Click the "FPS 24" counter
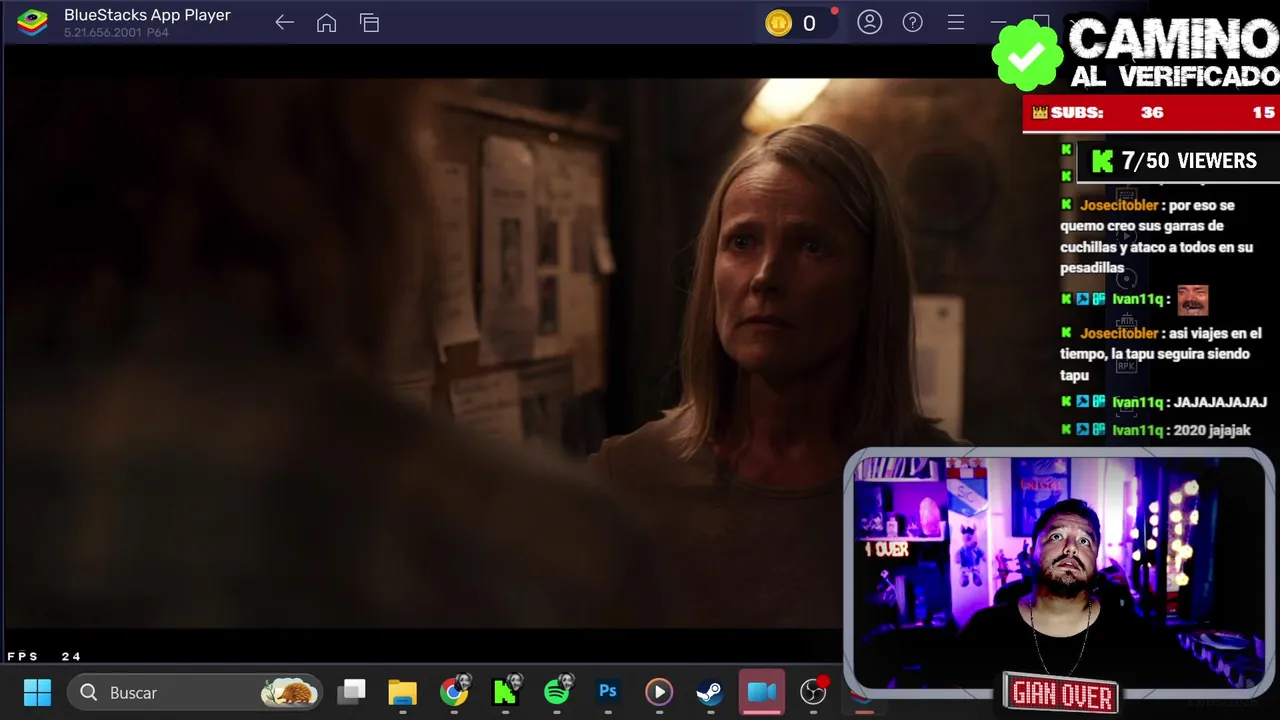The image size is (1280, 720). (x=44, y=657)
